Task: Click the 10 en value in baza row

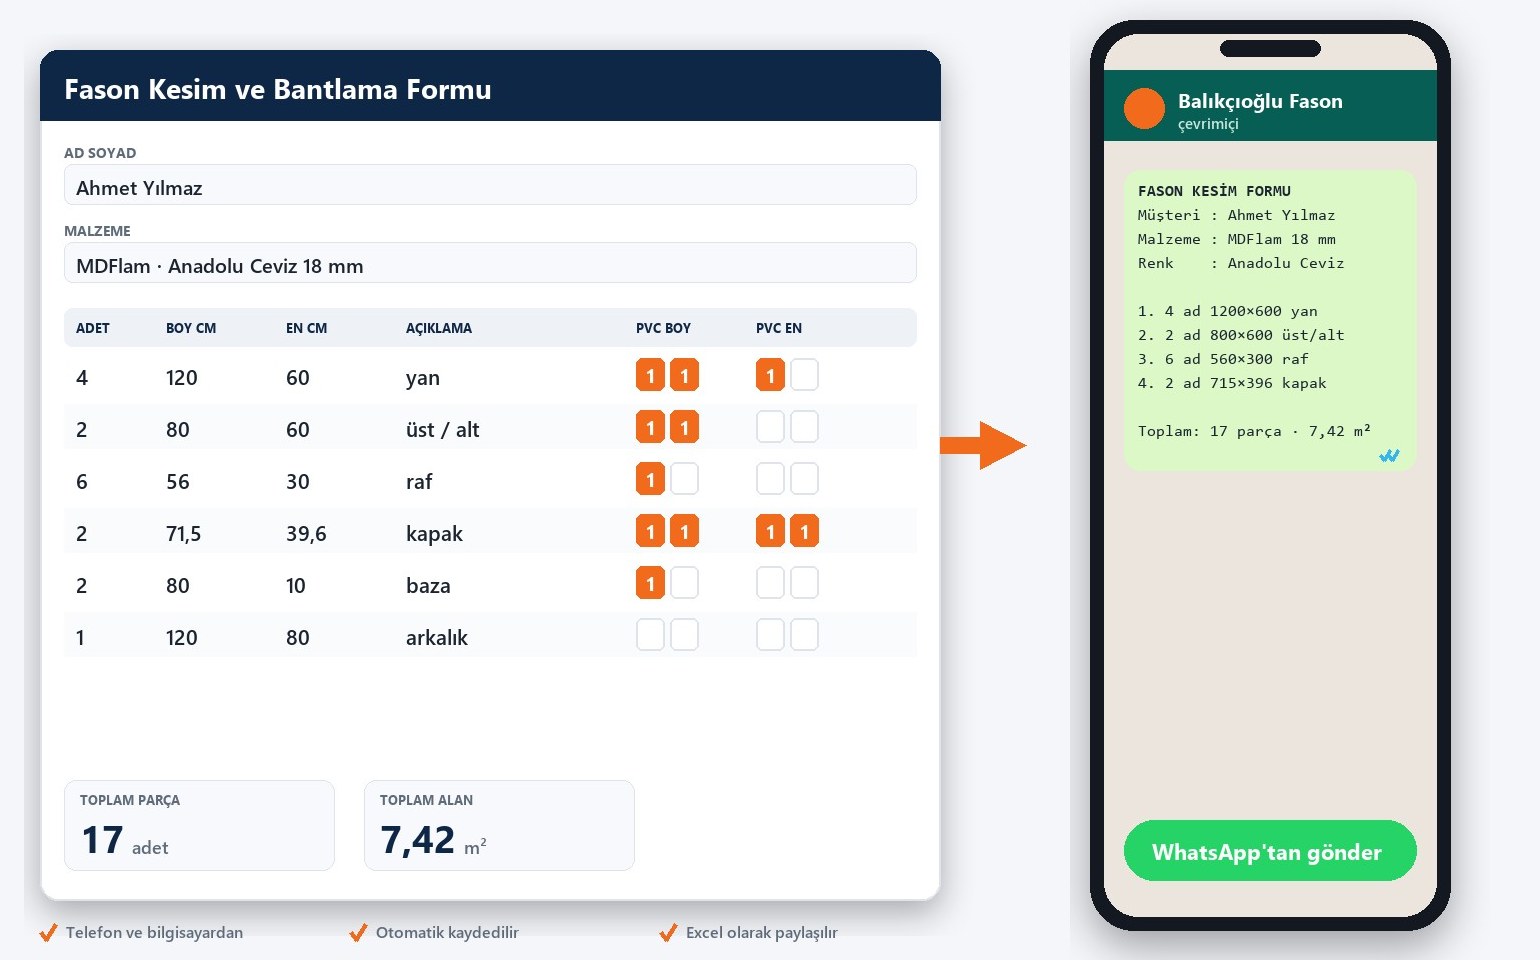Action: point(296,586)
